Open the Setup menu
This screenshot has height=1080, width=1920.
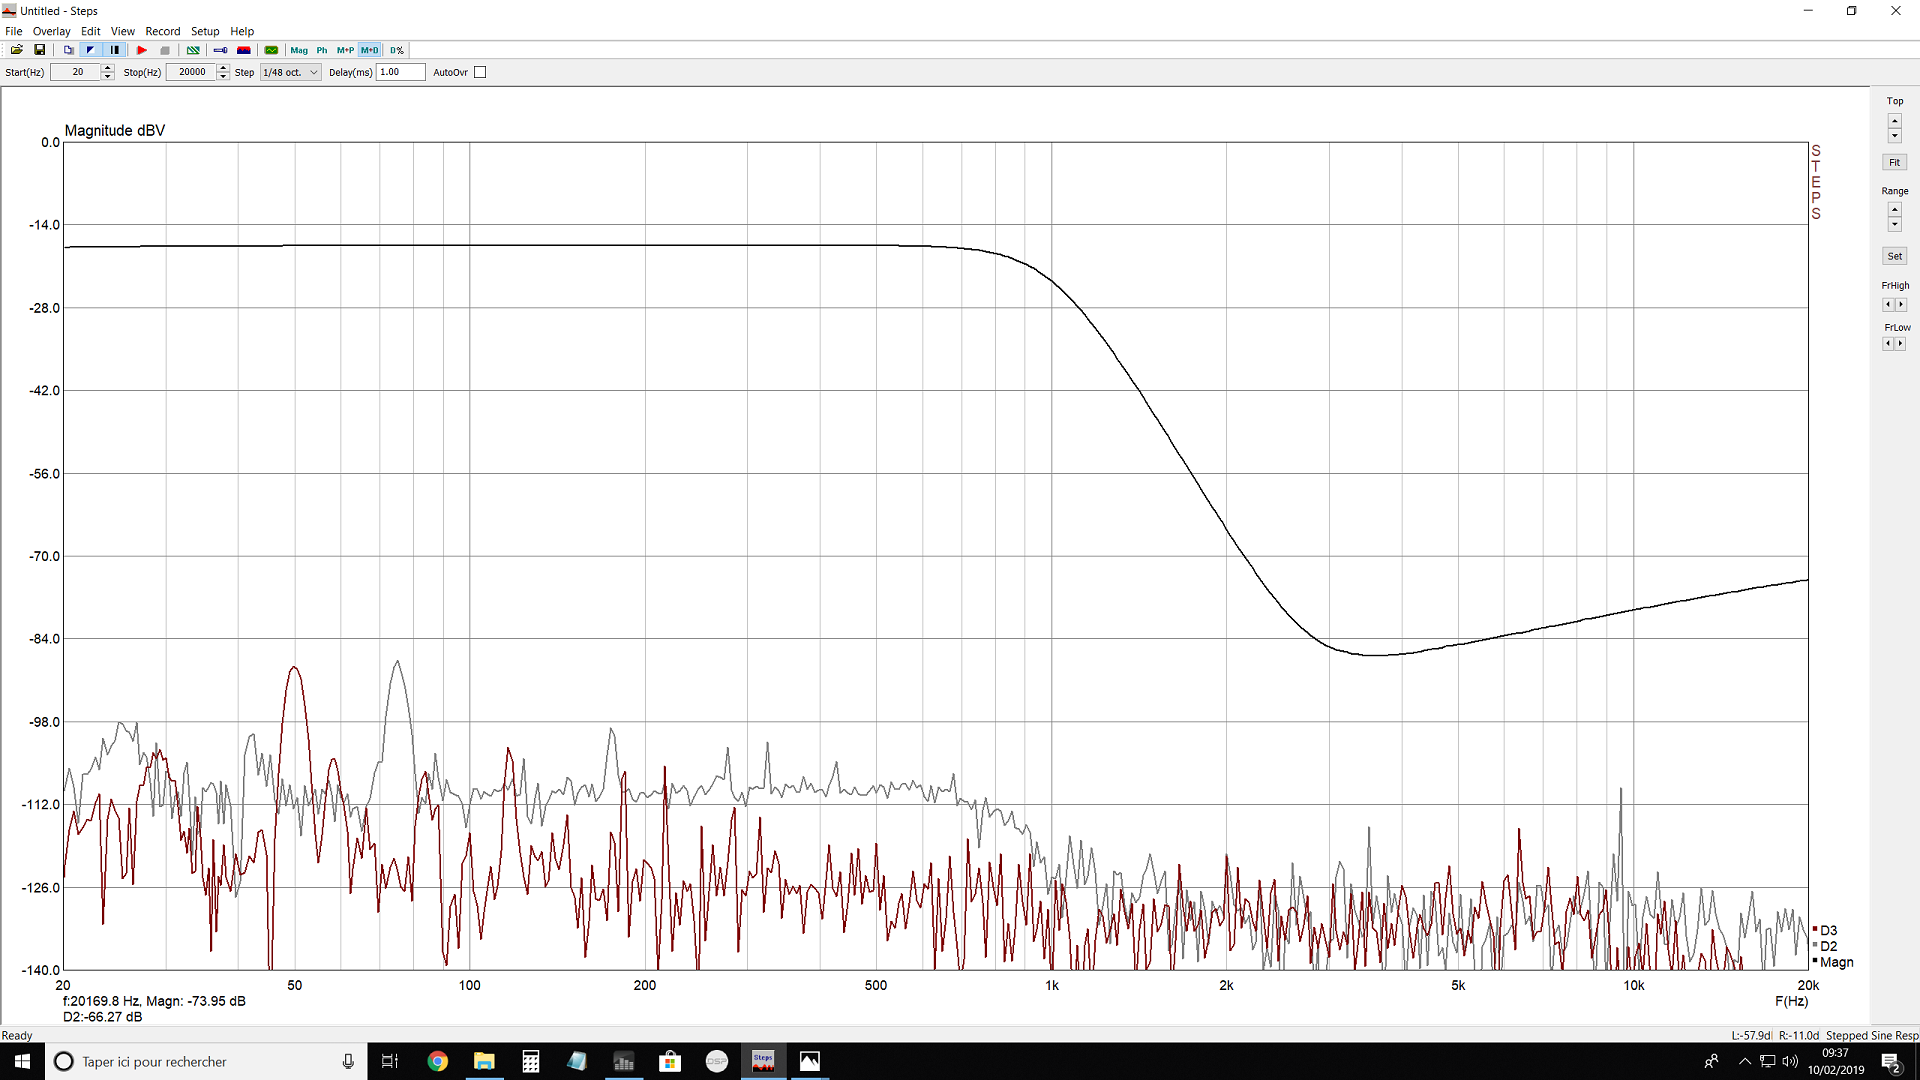(205, 31)
